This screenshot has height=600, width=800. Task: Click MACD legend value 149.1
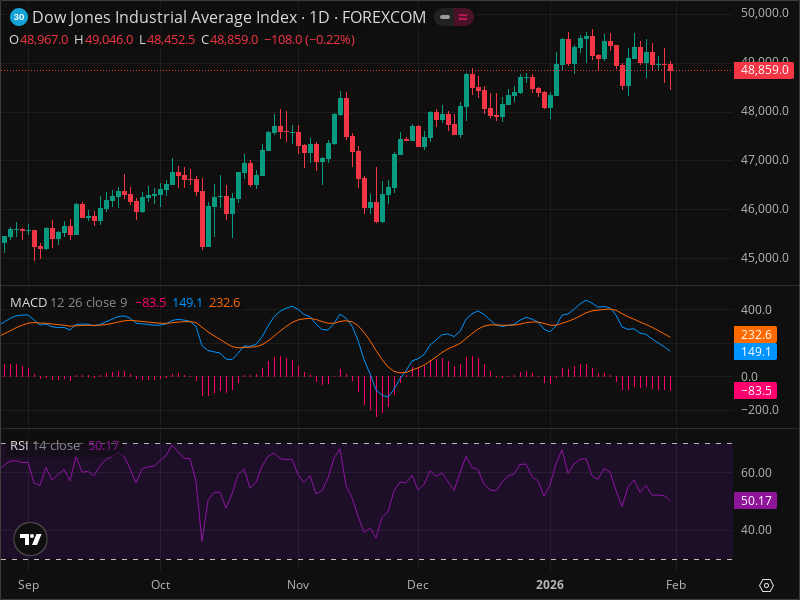coord(187,303)
